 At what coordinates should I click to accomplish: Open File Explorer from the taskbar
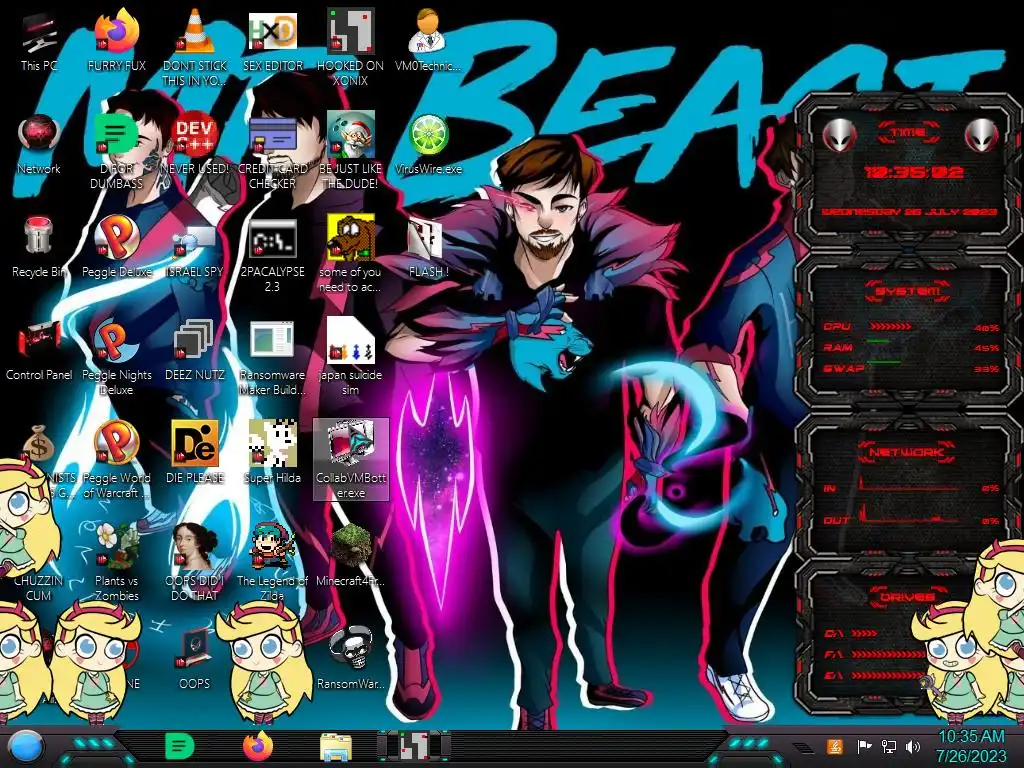point(336,747)
